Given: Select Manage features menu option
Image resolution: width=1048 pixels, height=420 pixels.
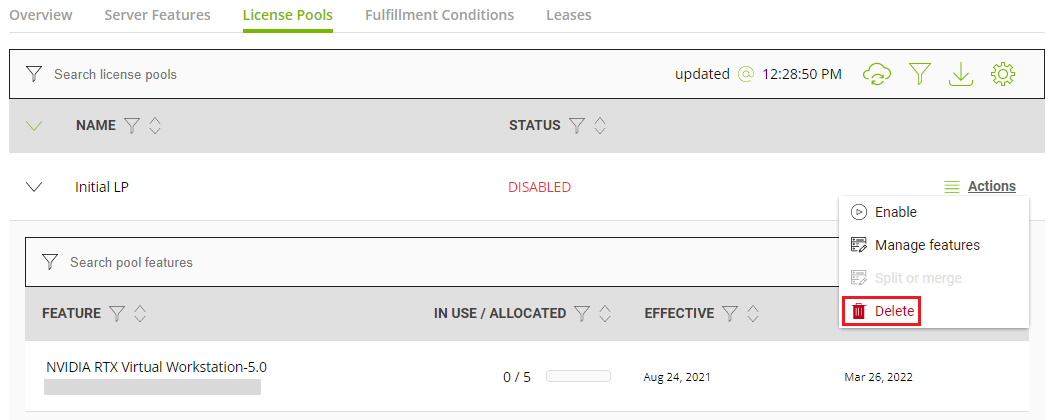Looking at the screenshot, I should click(x=926, y=245).
